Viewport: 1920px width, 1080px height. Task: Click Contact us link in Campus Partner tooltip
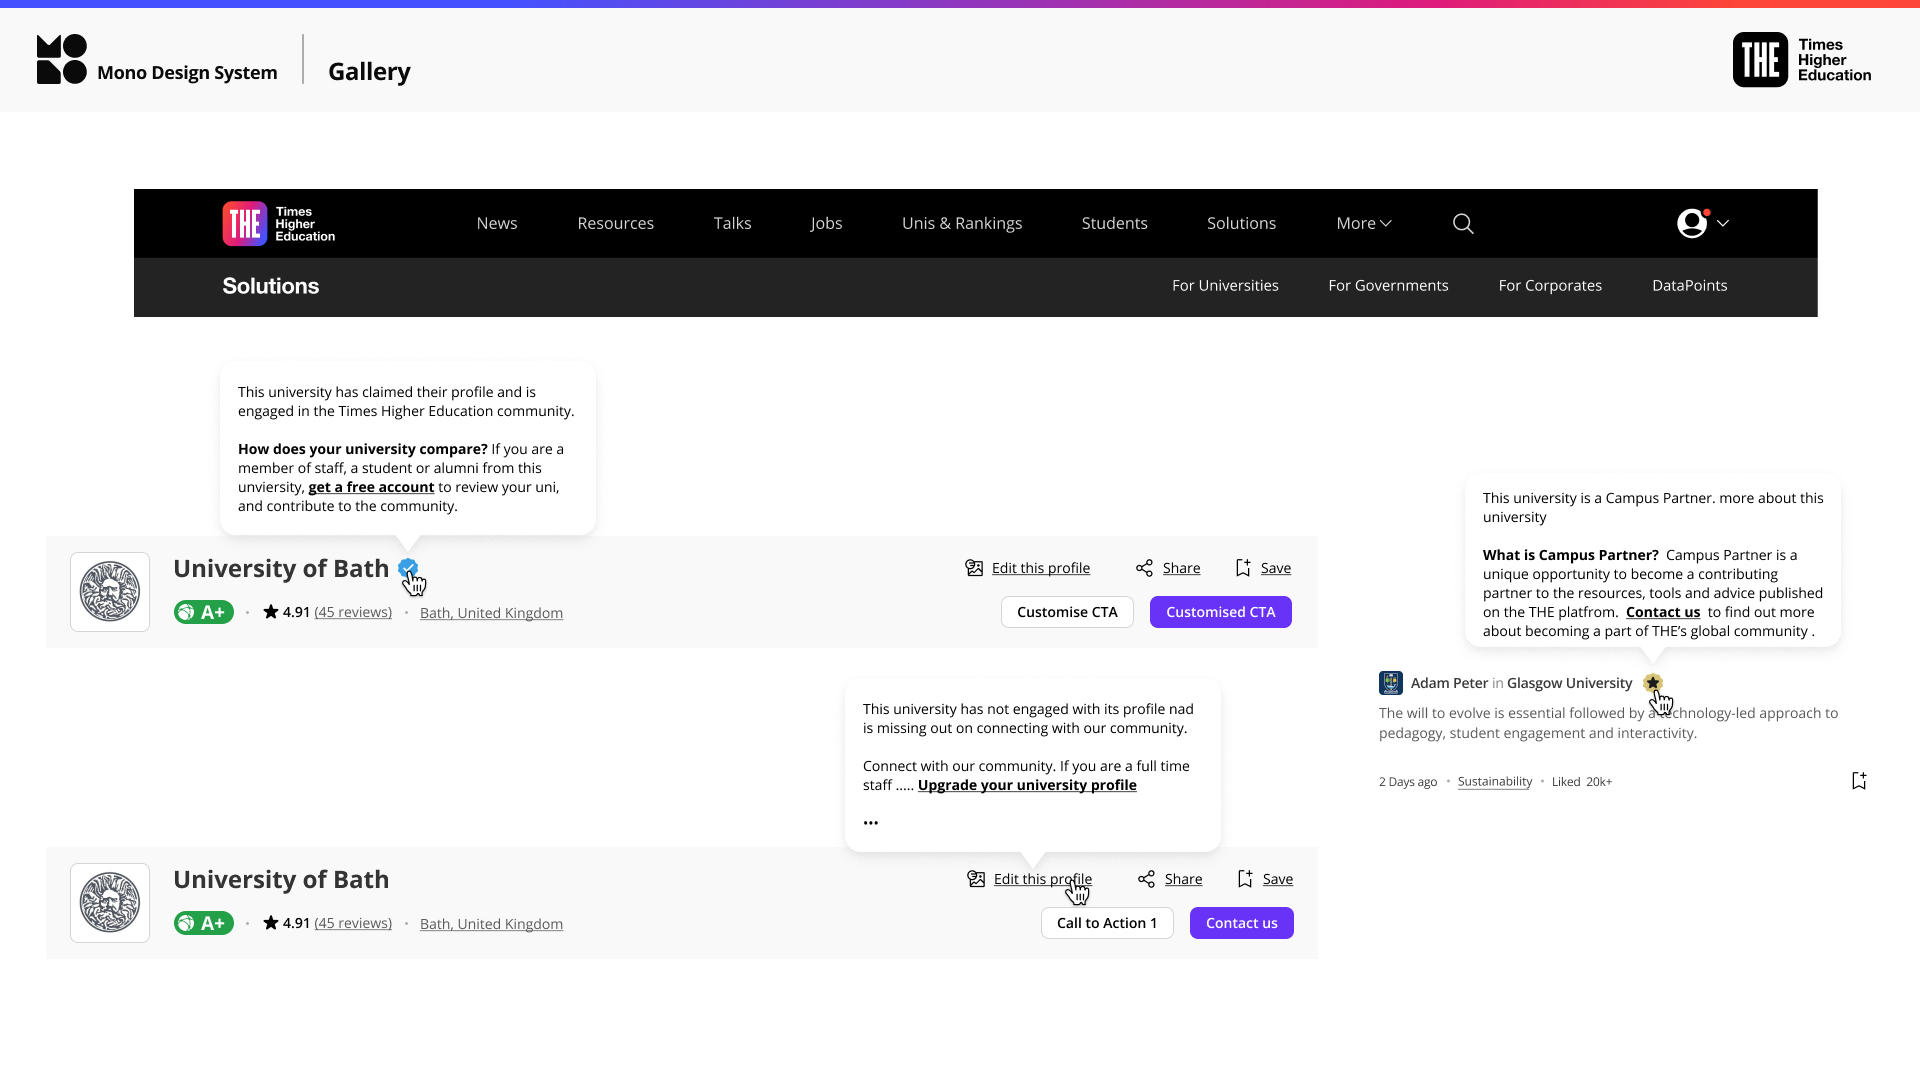pyautogui.click(x=1663, y=612)
